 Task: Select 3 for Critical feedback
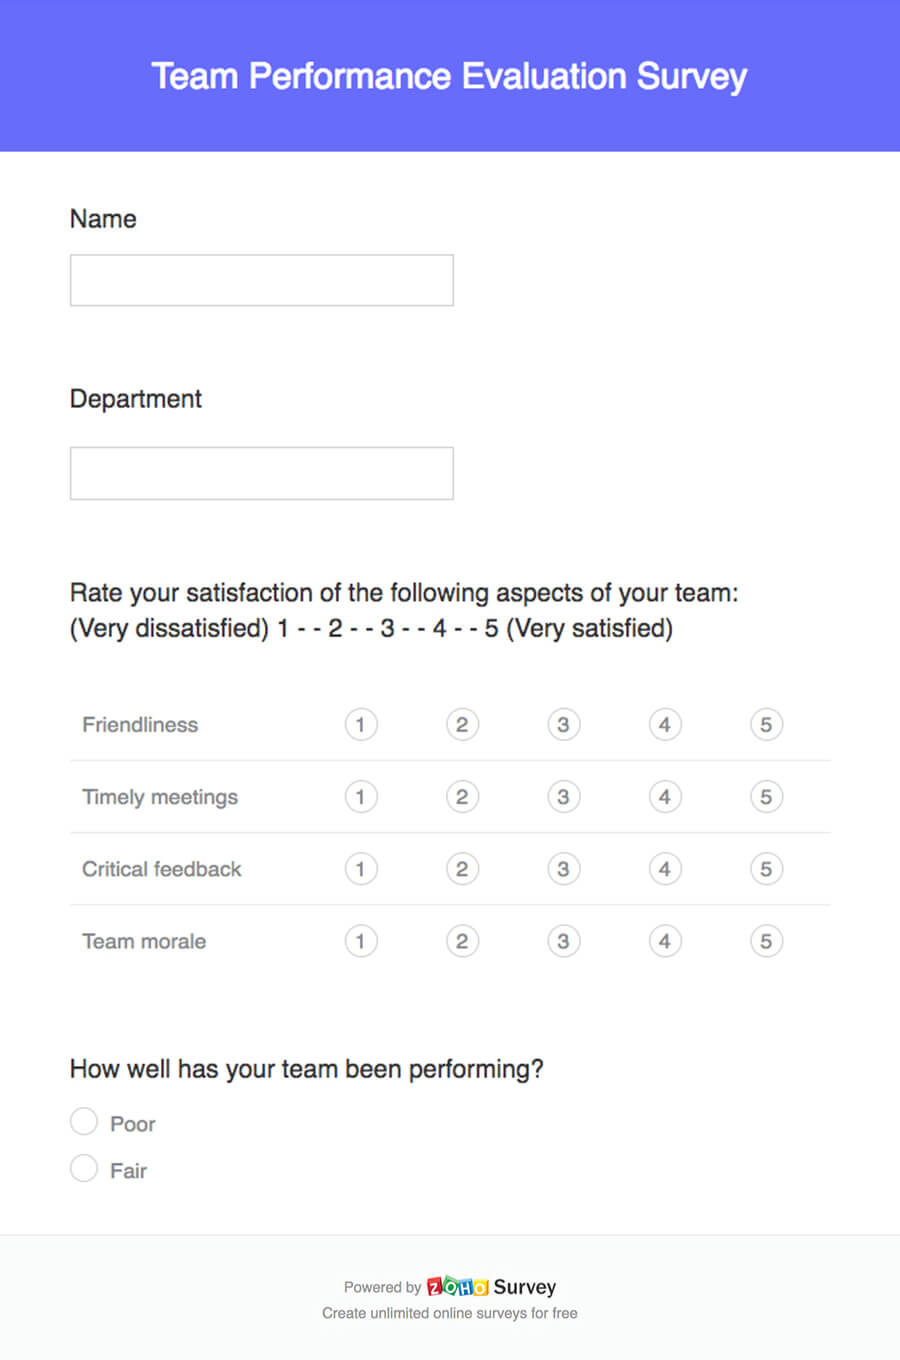[x=563, y=869]
